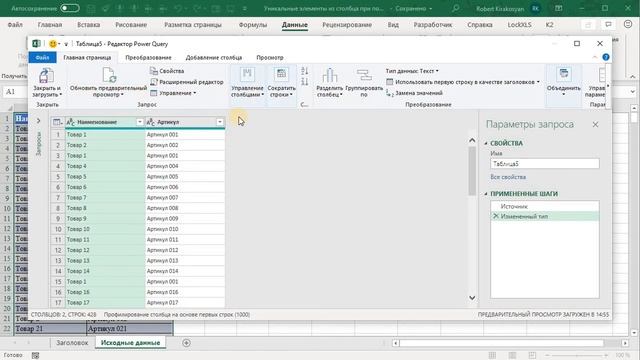Expand the Запросы pane chevron
Screen dimensions: 640x360
(38, 121)
